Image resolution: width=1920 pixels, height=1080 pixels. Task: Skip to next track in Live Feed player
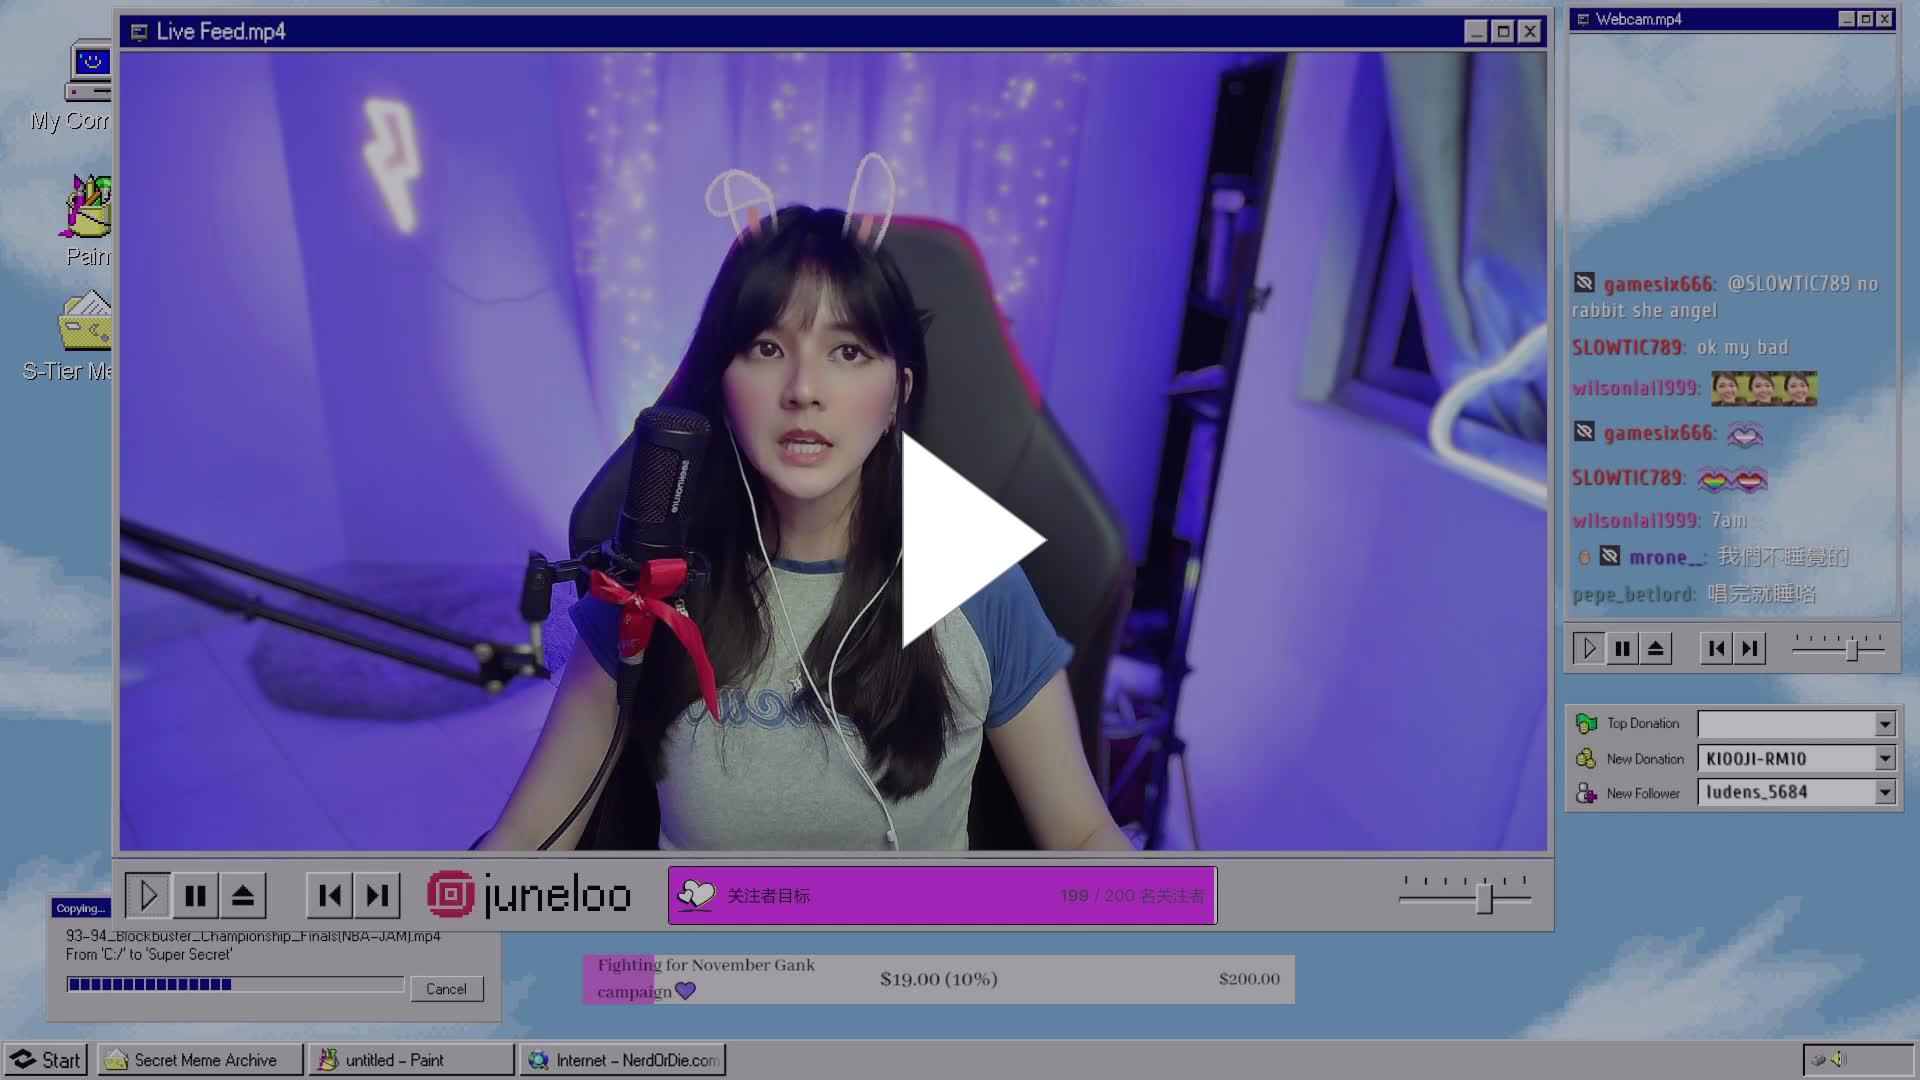pyautogui.click(x=377, y=895)
